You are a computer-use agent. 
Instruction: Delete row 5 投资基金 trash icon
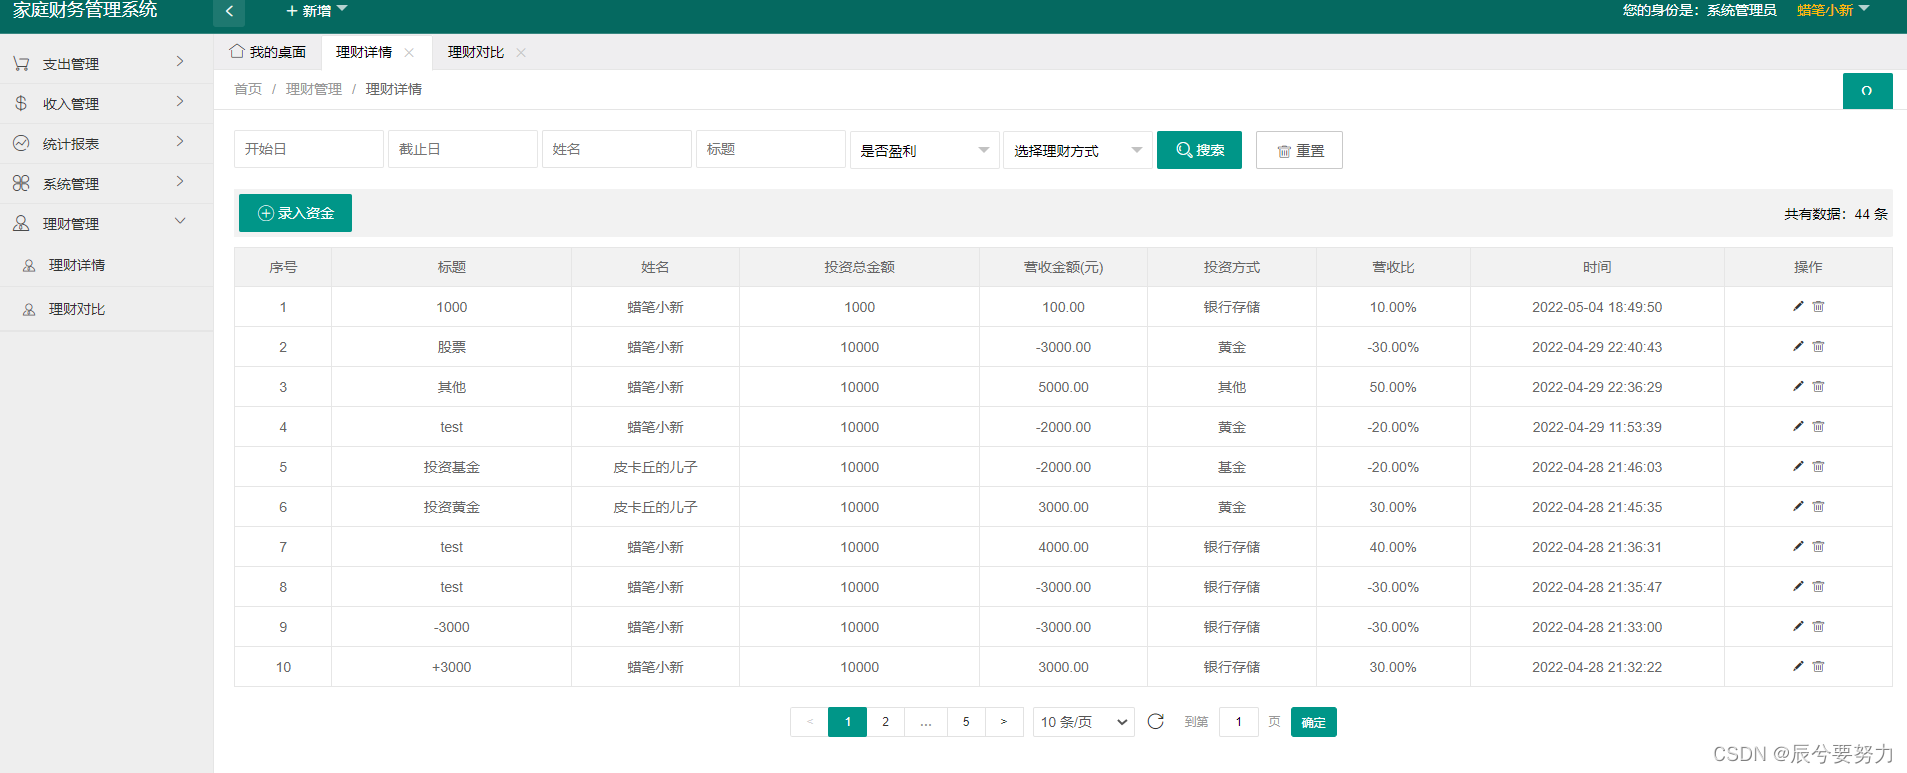(1818, 466)
